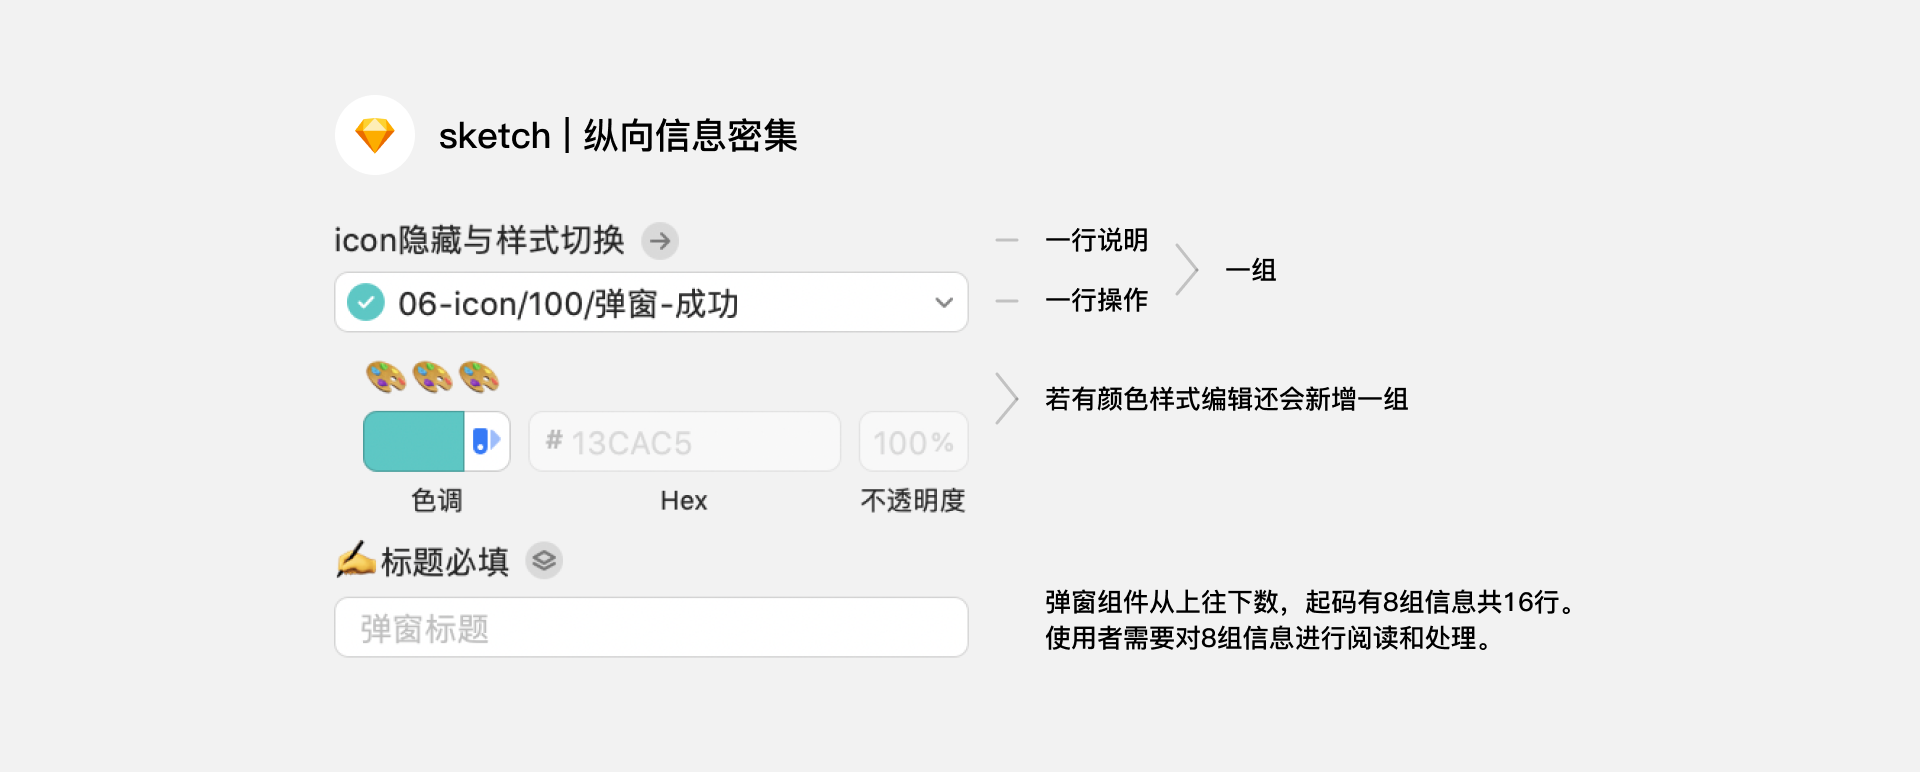1920x772 pixels.
Task: Click the third palette emoji
Action: 479,377
